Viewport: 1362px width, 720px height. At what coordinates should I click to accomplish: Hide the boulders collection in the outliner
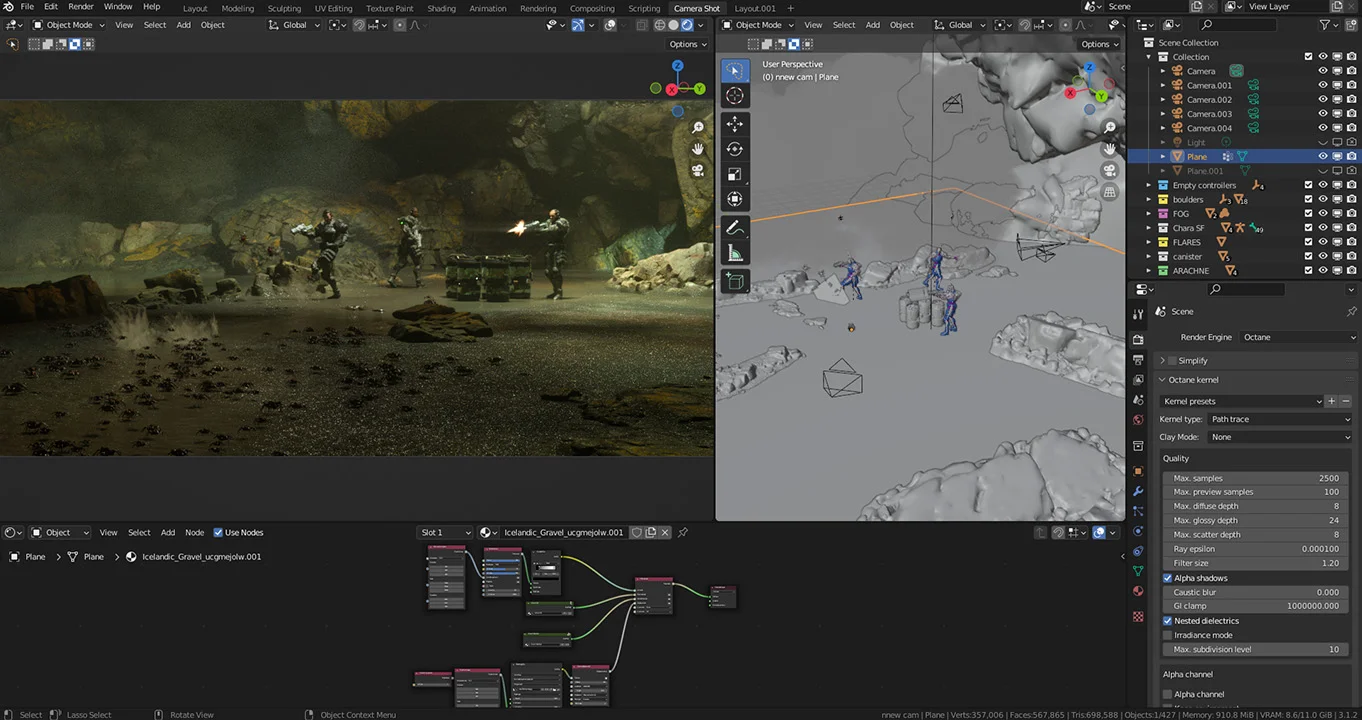pos(1322,199)
